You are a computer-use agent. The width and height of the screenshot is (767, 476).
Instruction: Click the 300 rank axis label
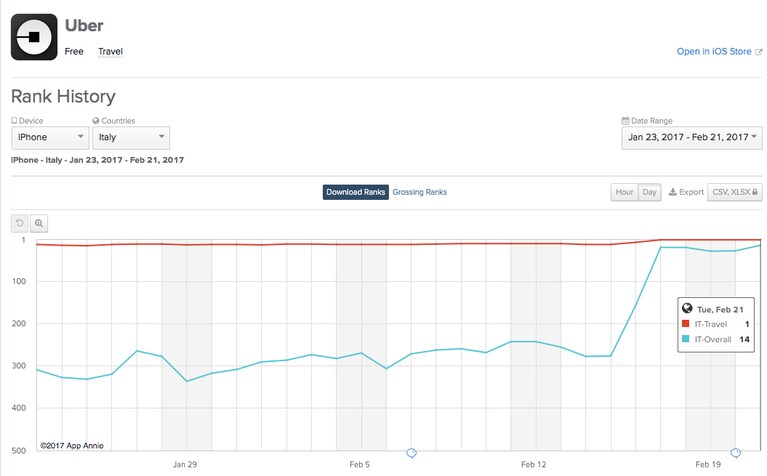coord(19,366)
